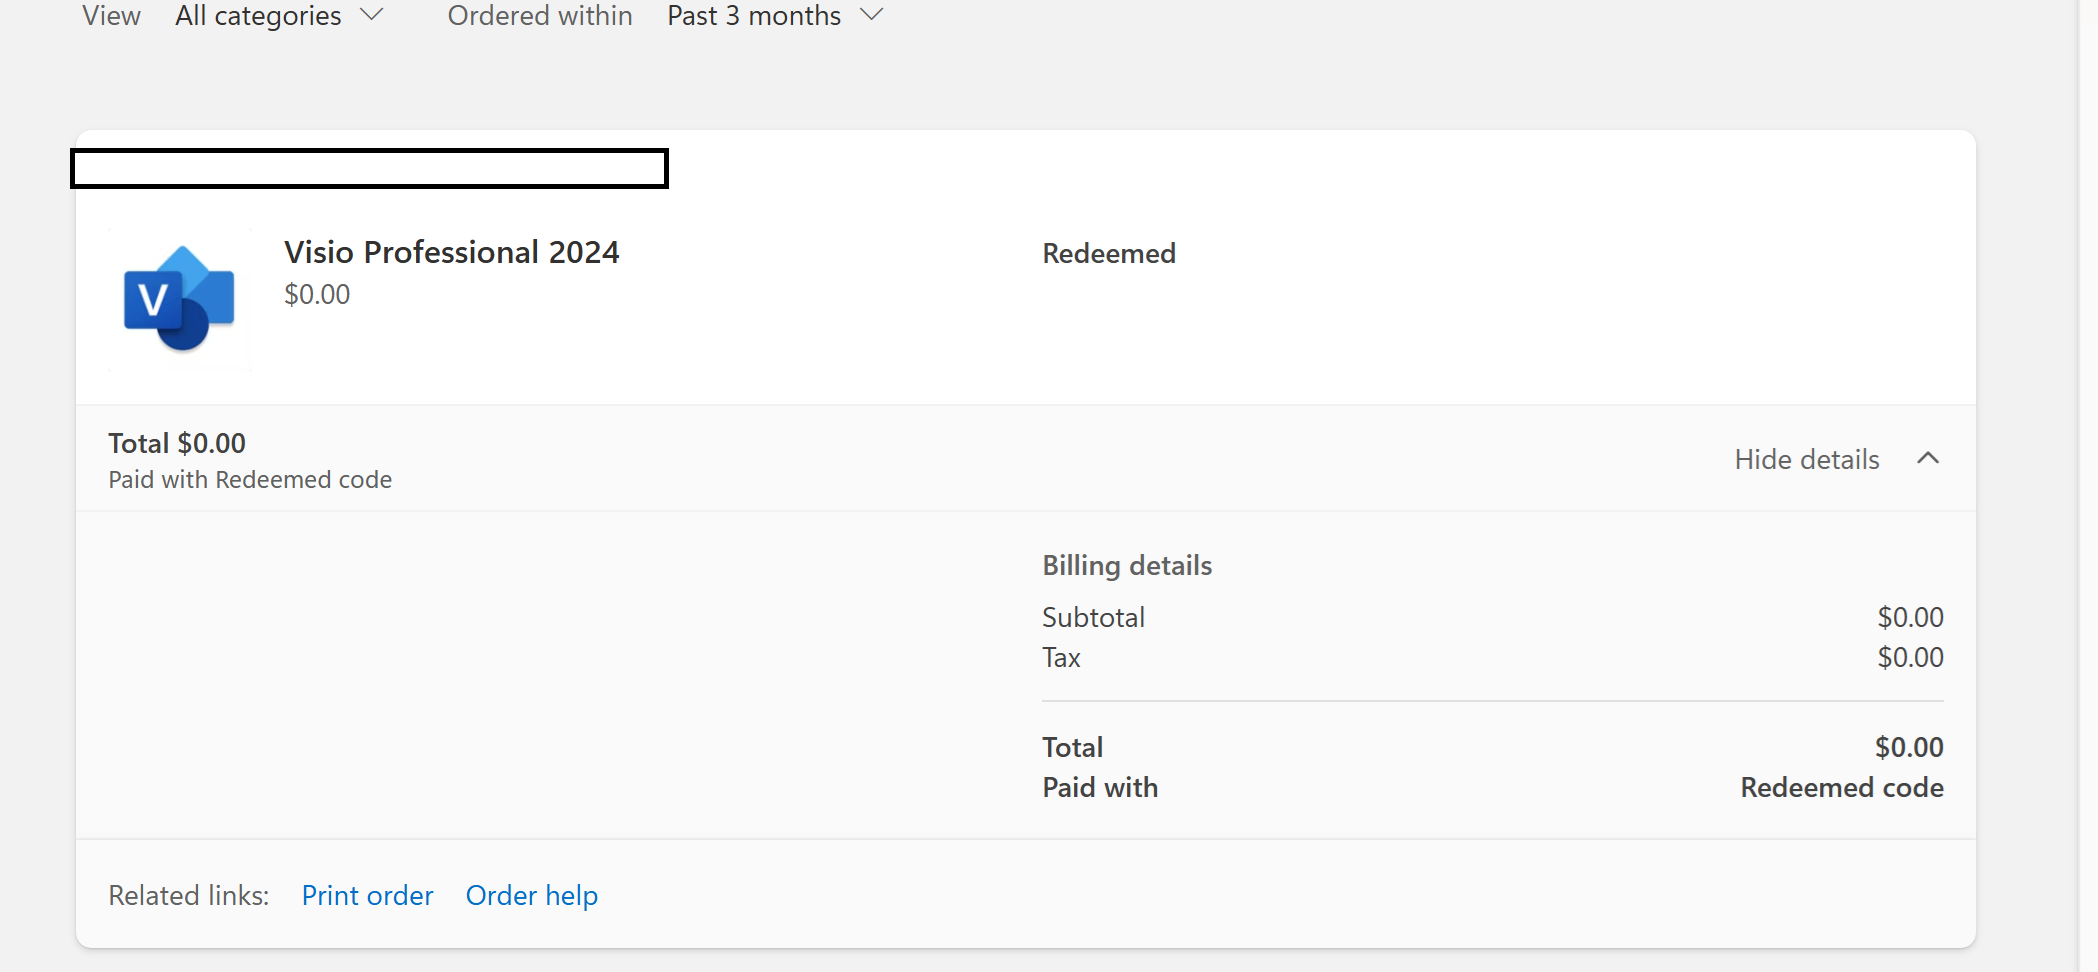Click the Billing details heading
This screenshot has width=2098, height=972.
pyautogui.click(x=1126, y=565)
